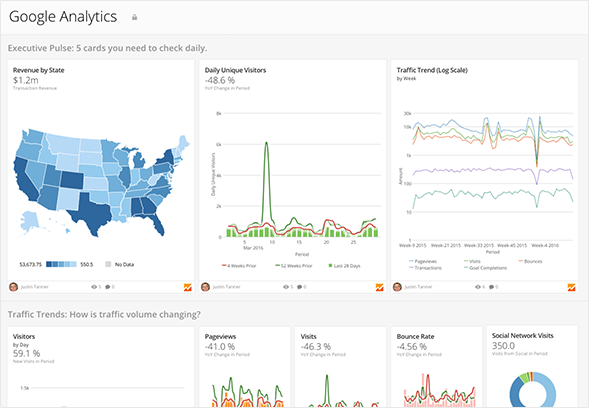
Task: Open the Visits card title
Action: click(309, 337)
